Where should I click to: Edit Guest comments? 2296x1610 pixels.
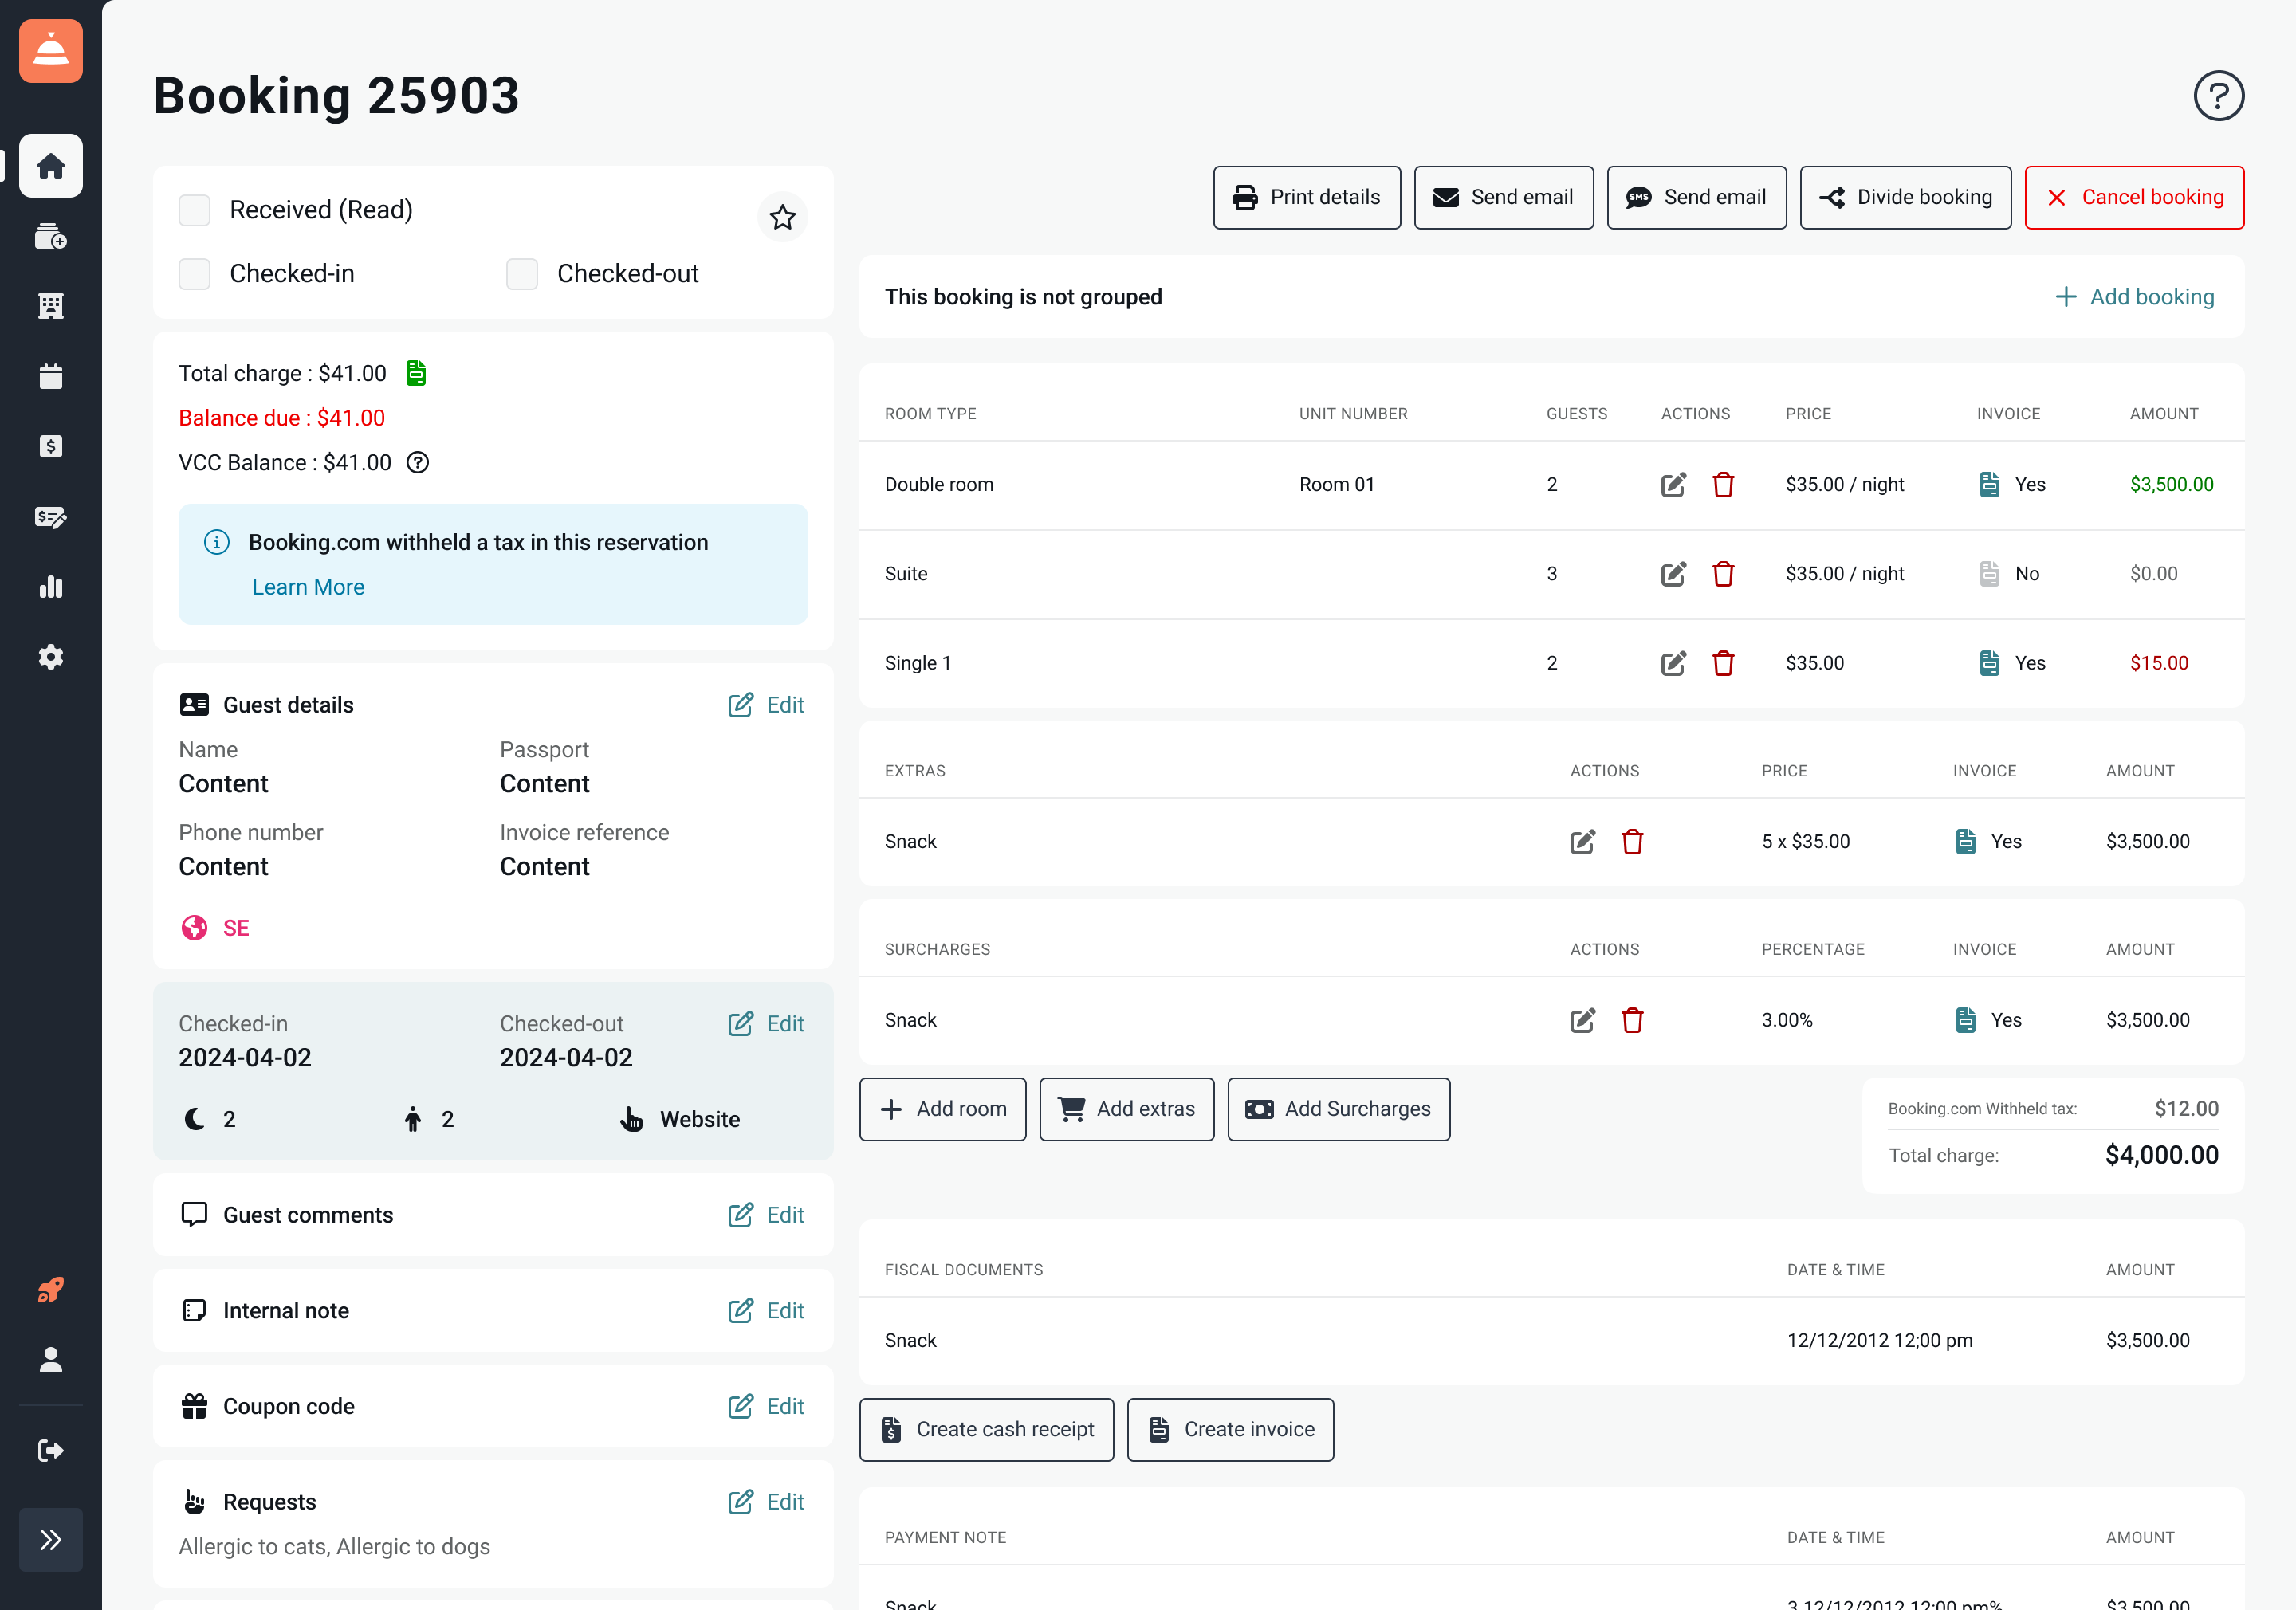point(766,1215)
